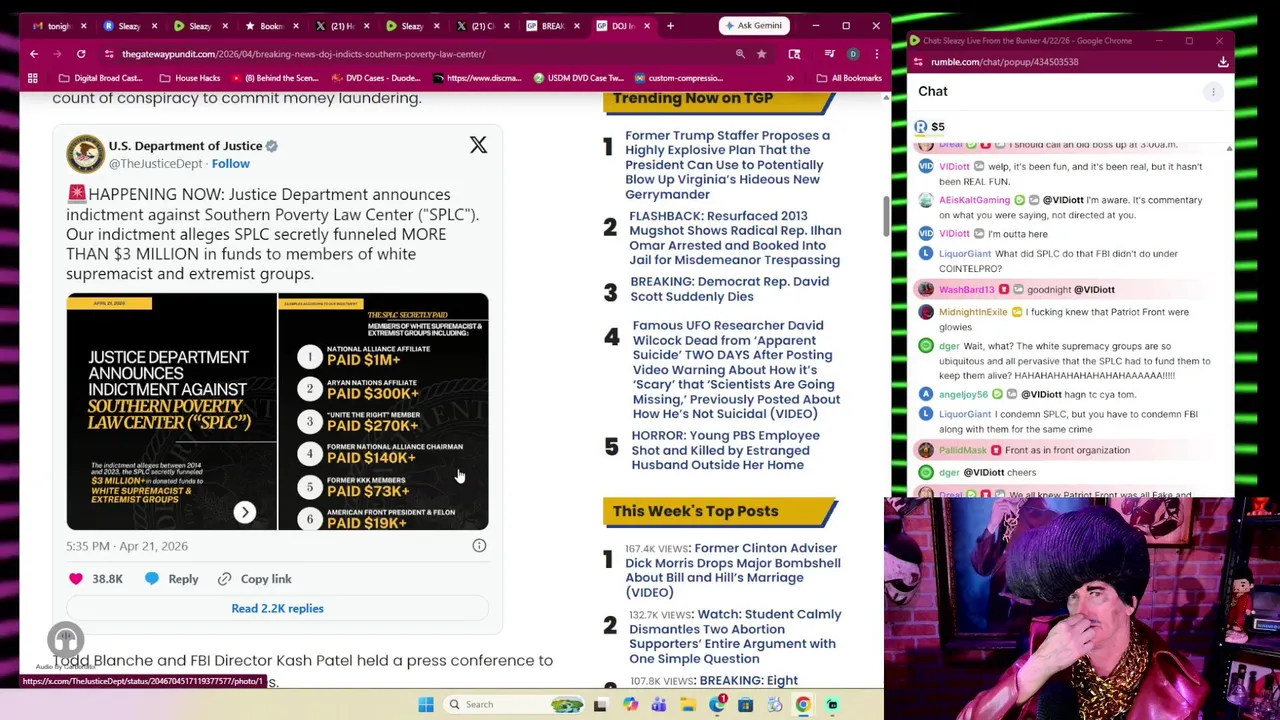The image size is (1280, 720).
Task: Go forward in the browser
Action: pyautogui.click(x=57, y=54)
